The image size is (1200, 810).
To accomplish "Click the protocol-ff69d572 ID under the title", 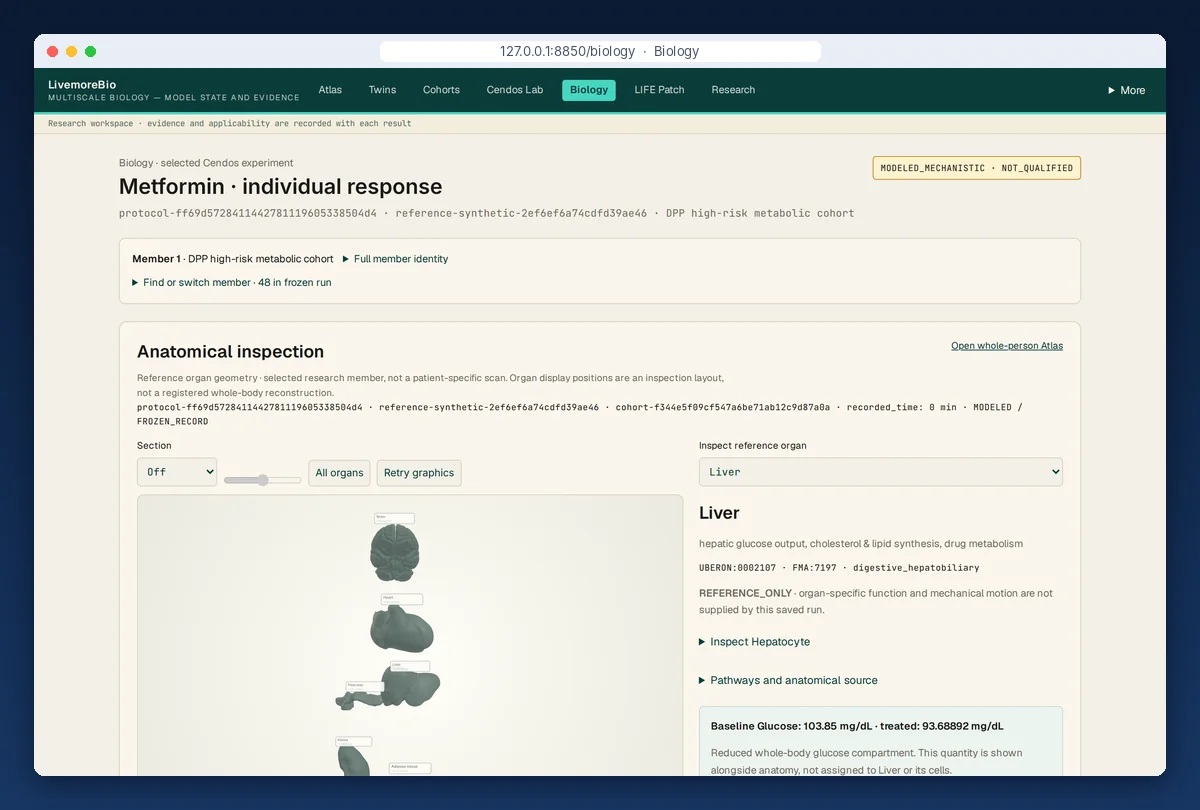I will tap(248, 213).
